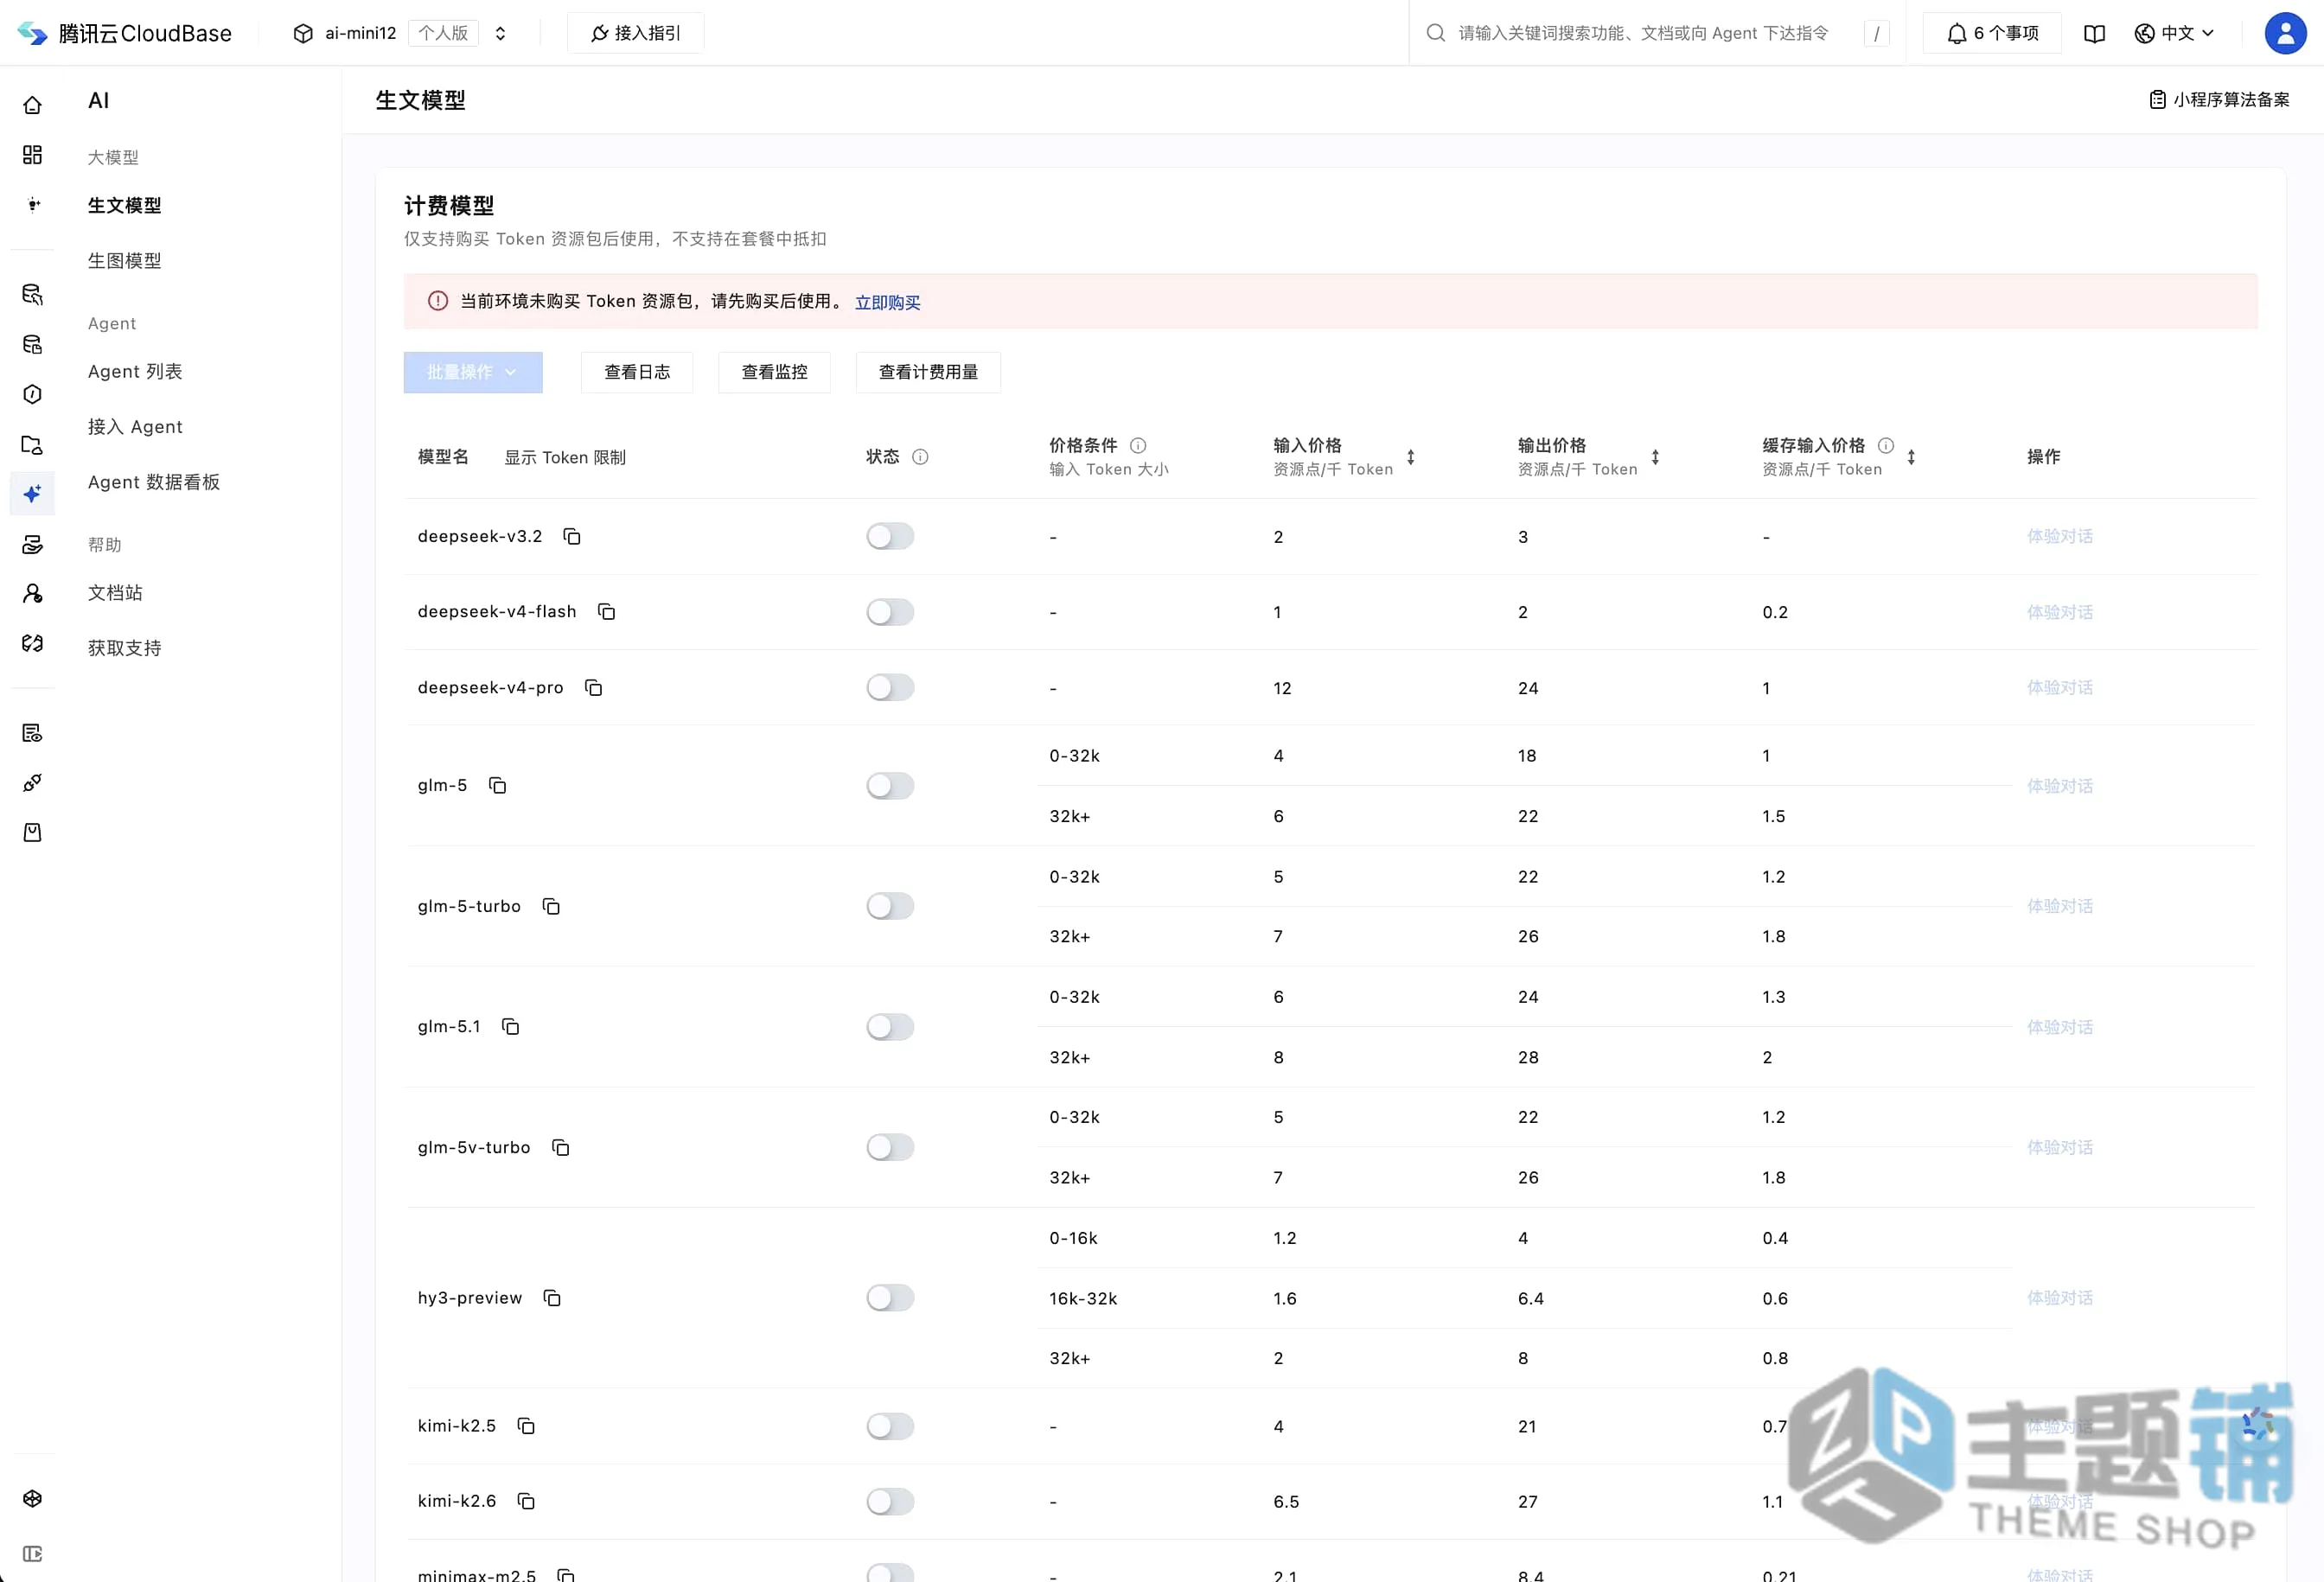Open the 批量操作 dropdown
The image size is (2324, 1582).
(x=473, y=372)
